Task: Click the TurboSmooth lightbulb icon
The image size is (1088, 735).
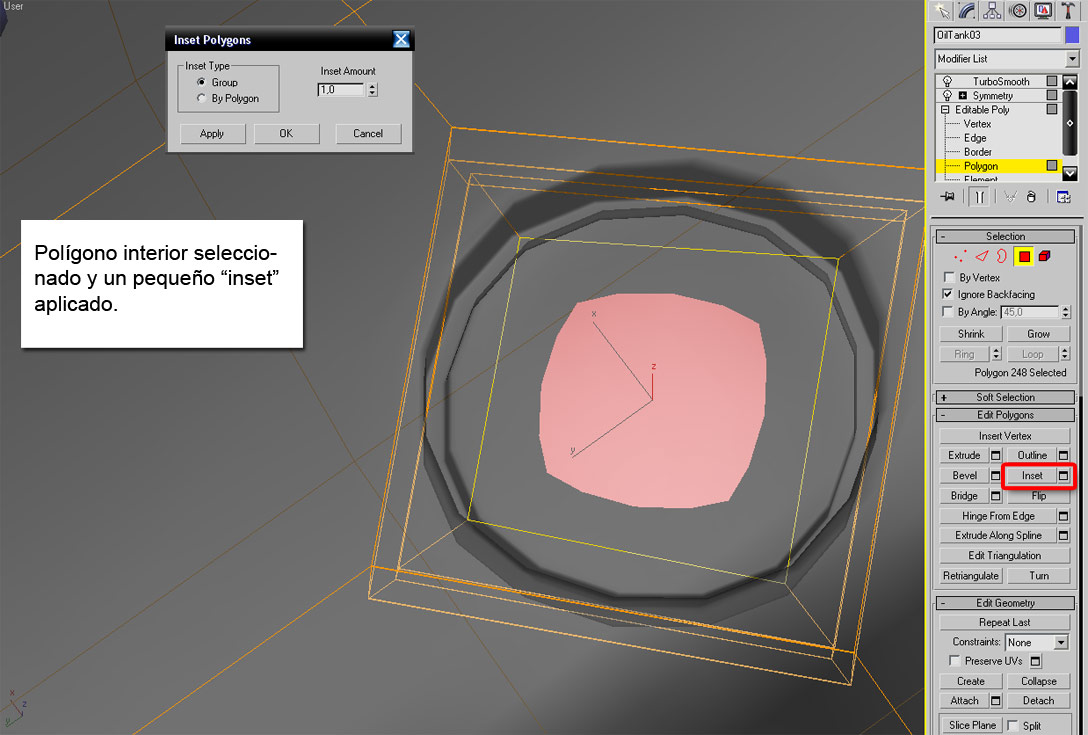Action: tap(946, 81)
